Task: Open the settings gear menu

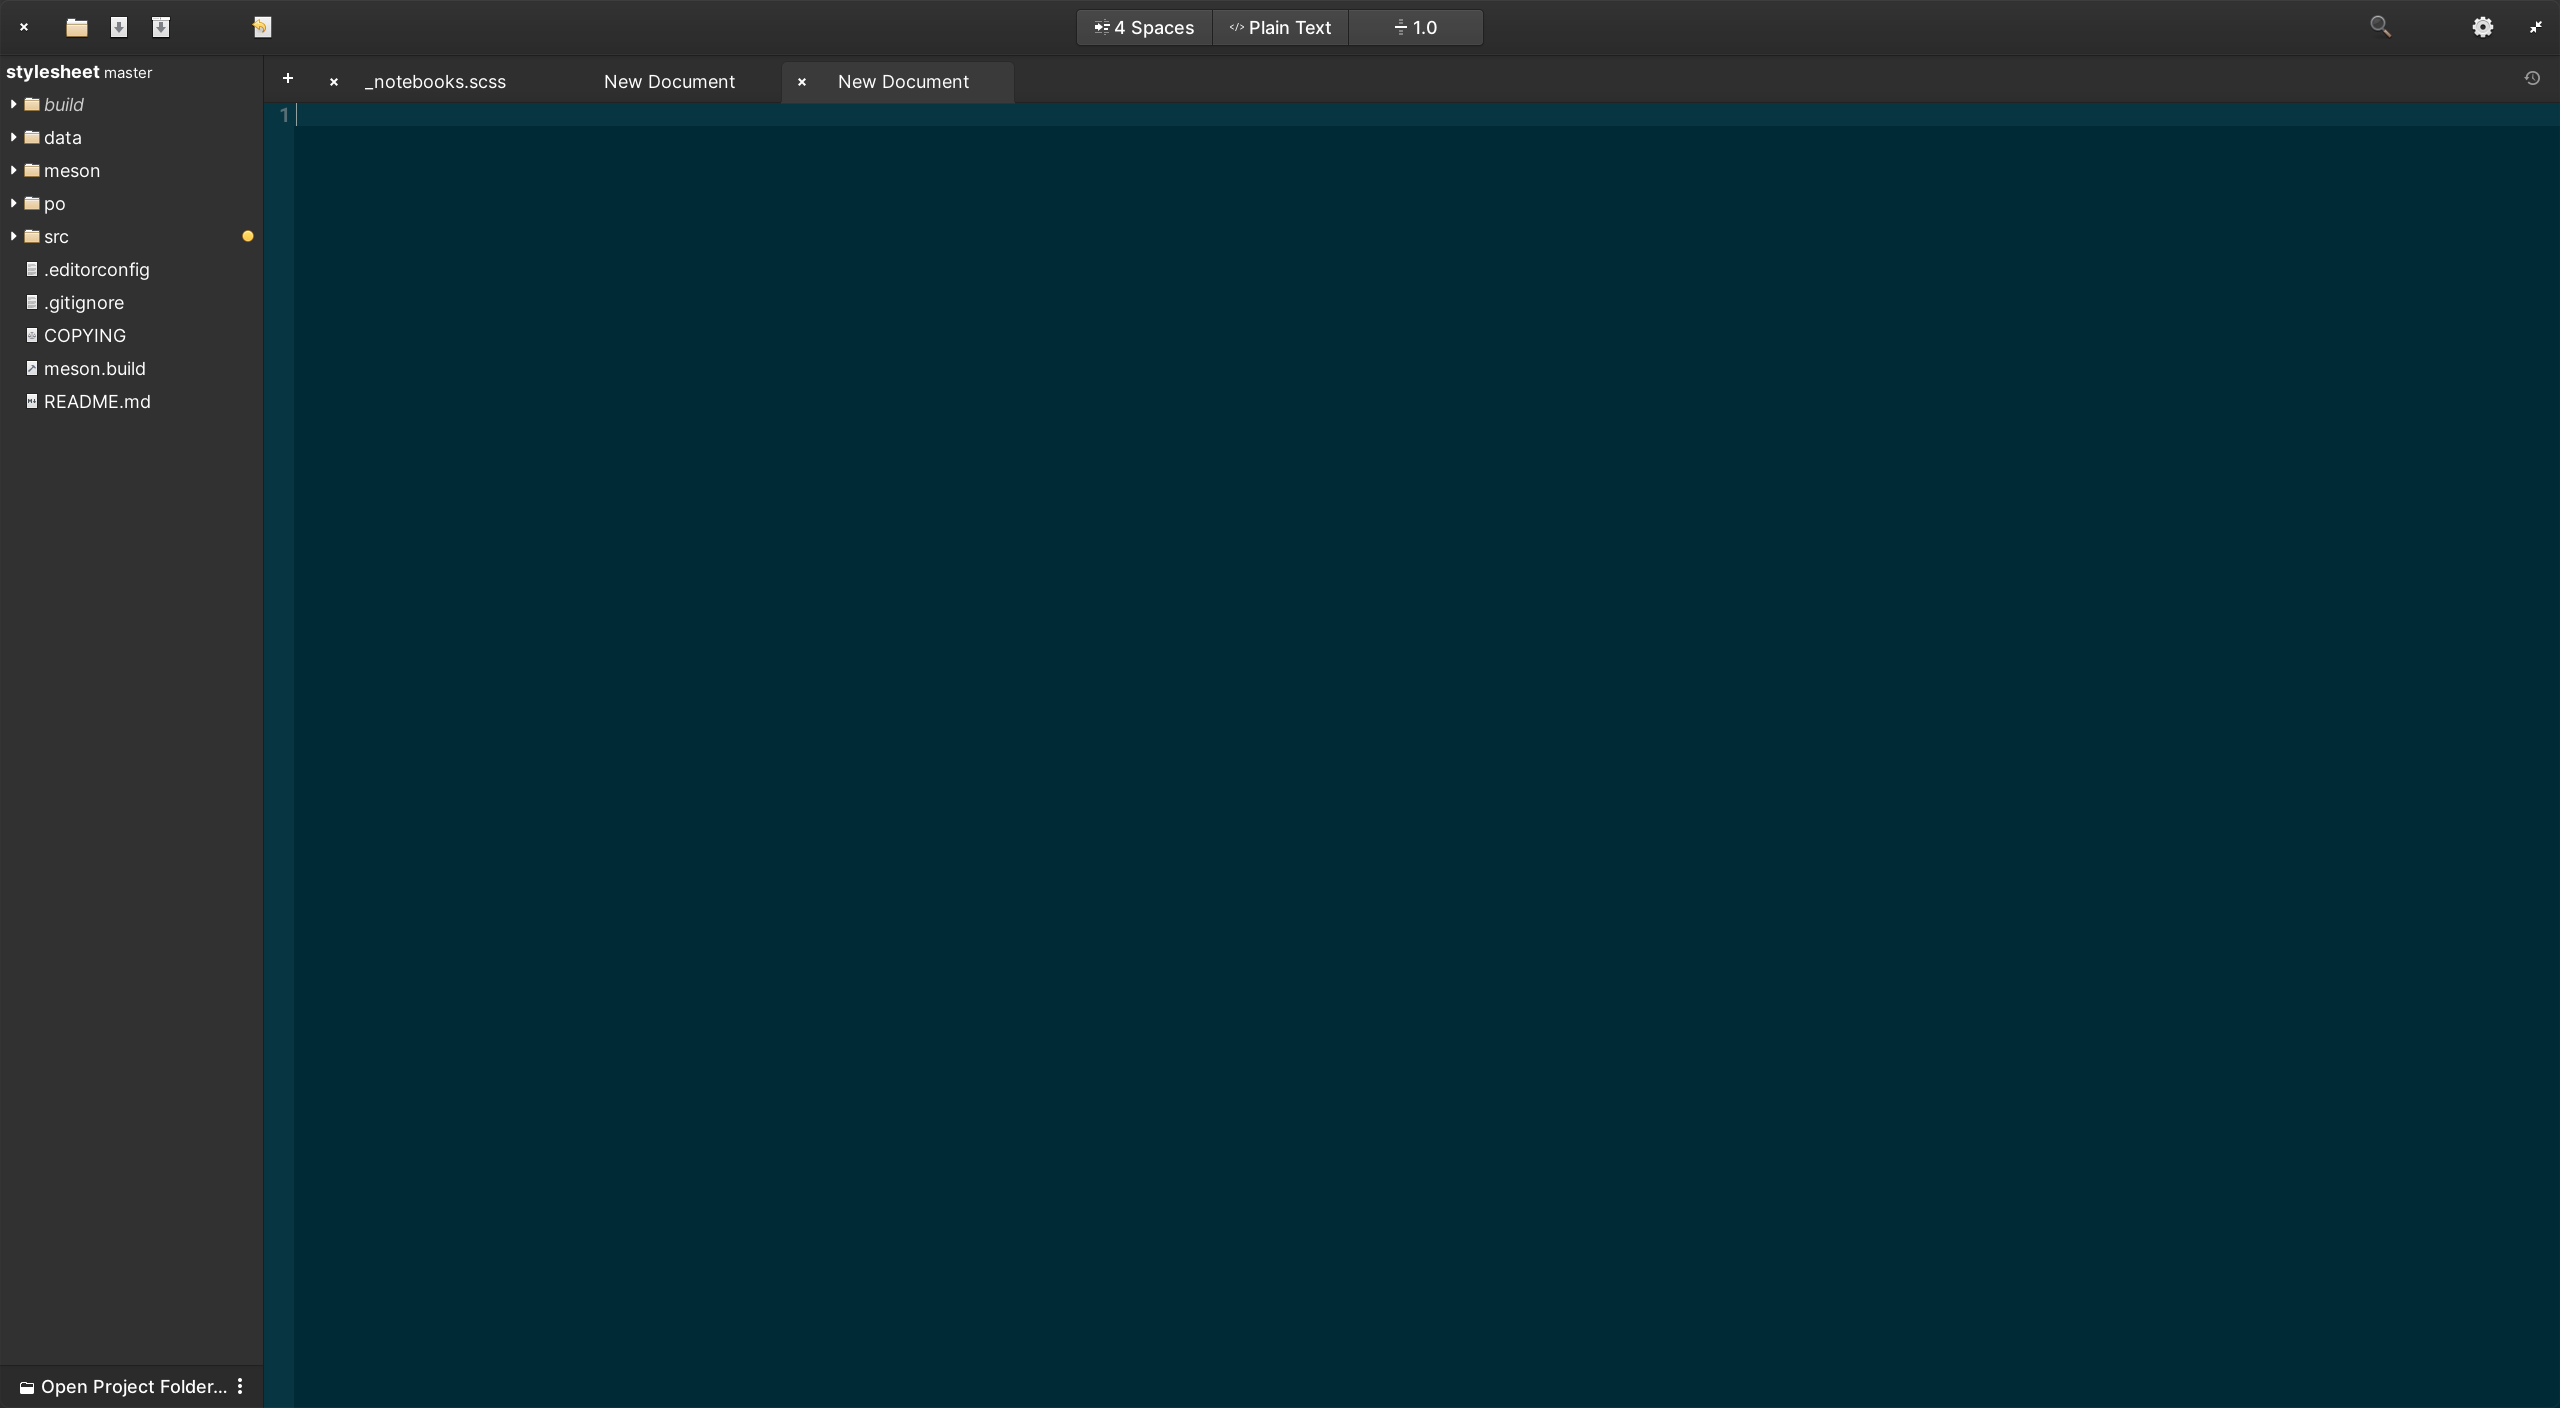Action: pyautogui.click(x=2482, y=27)
